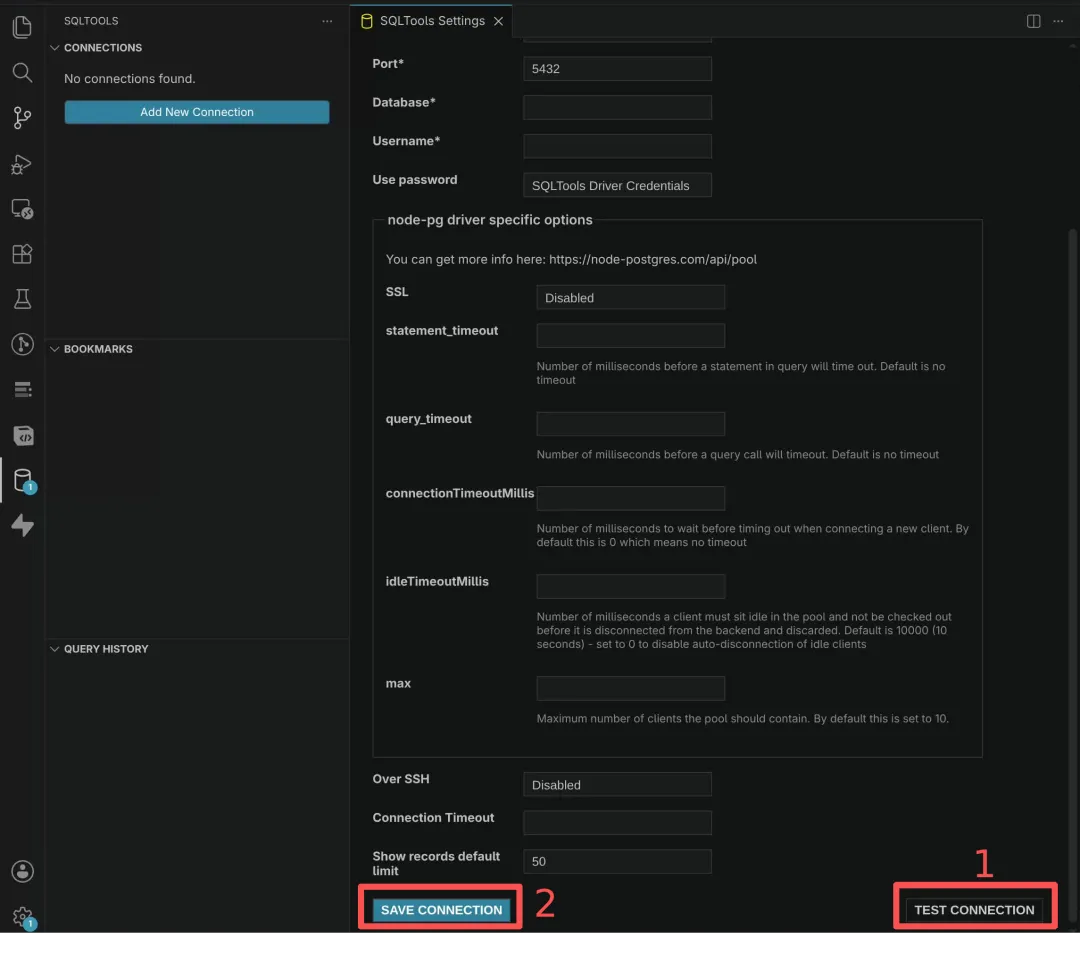Open SSL Disabled dropdown
Image resolution: width=1080 pixels, height=961 pixels.
[630, 298]
